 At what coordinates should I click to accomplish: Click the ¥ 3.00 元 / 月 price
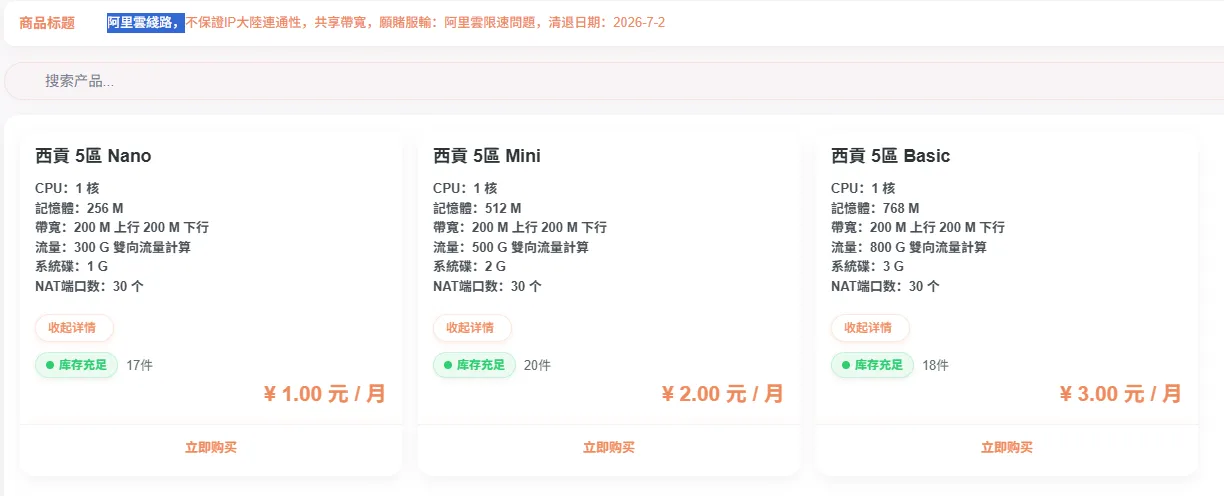coord(1120,394)
